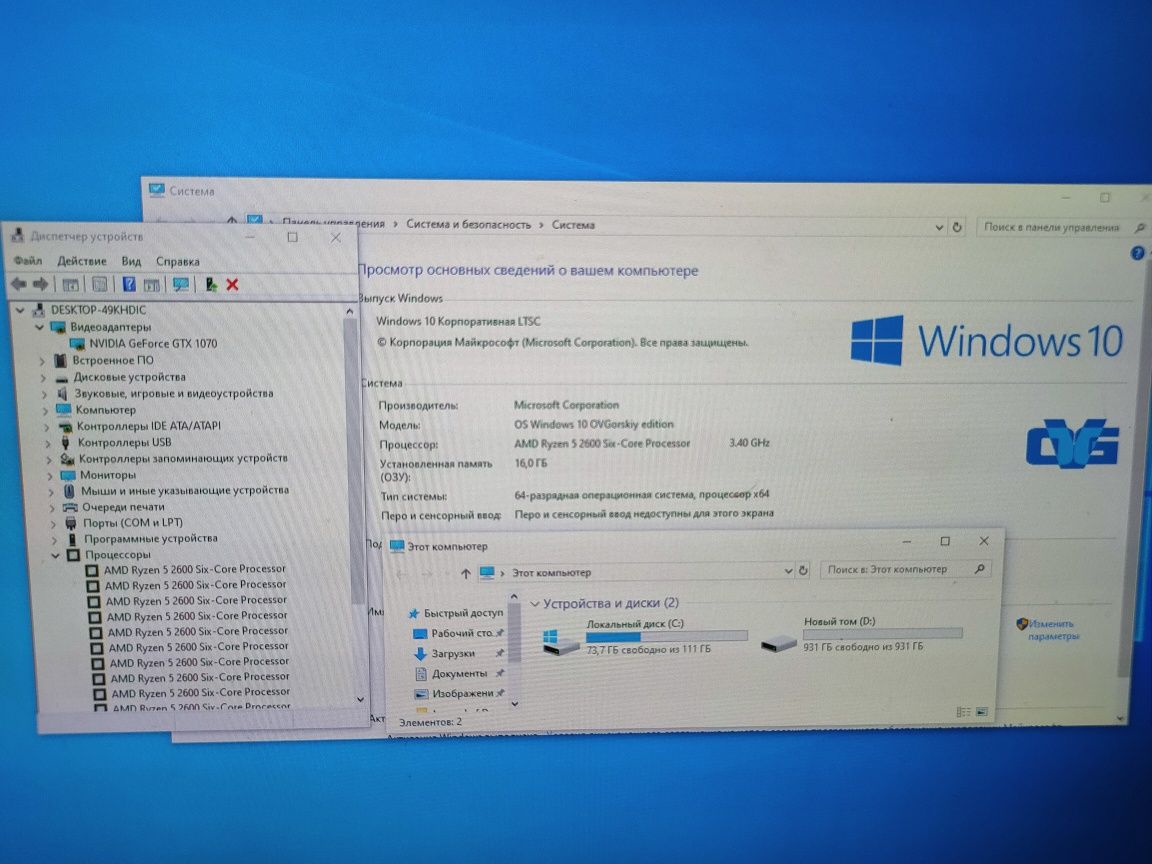This screenshot has width=1152, height=864.
Task: Open the Этот компьютер address bar dropdown
Action: click(788, 571)
